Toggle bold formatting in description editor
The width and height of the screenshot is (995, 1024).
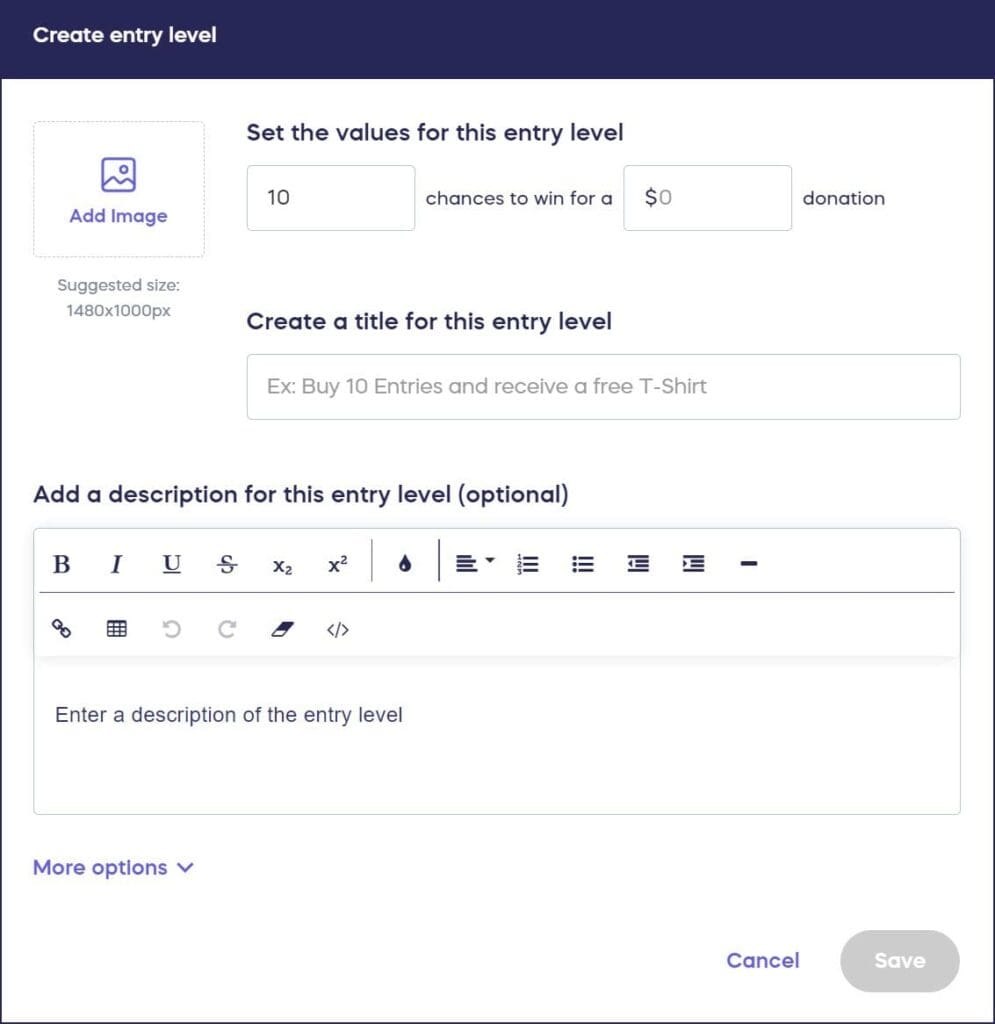61,564
